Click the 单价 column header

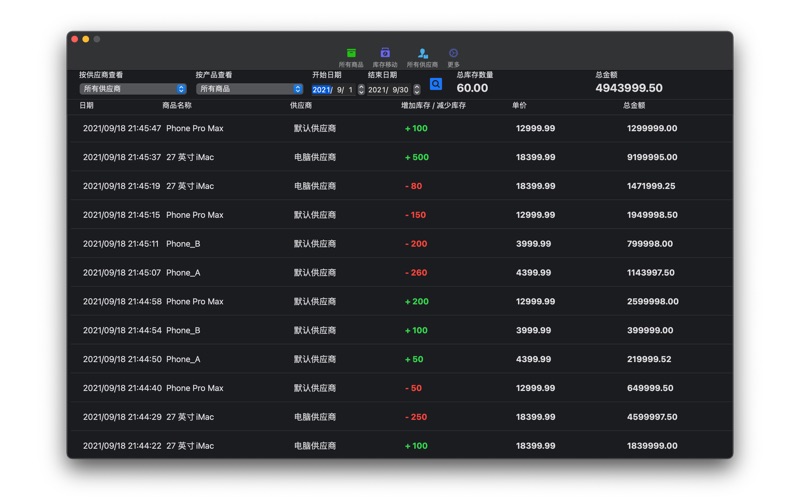[x=519, y=106]
